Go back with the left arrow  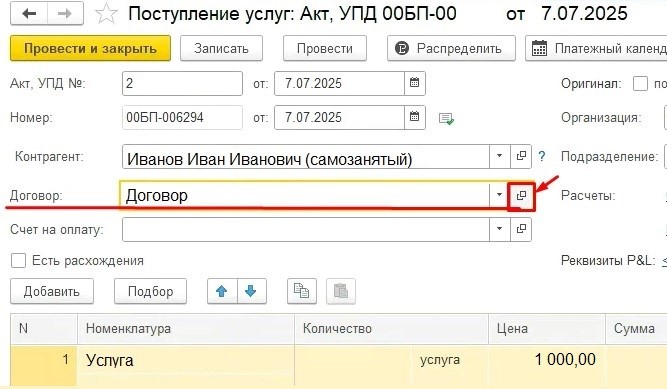tap(29, 14)
